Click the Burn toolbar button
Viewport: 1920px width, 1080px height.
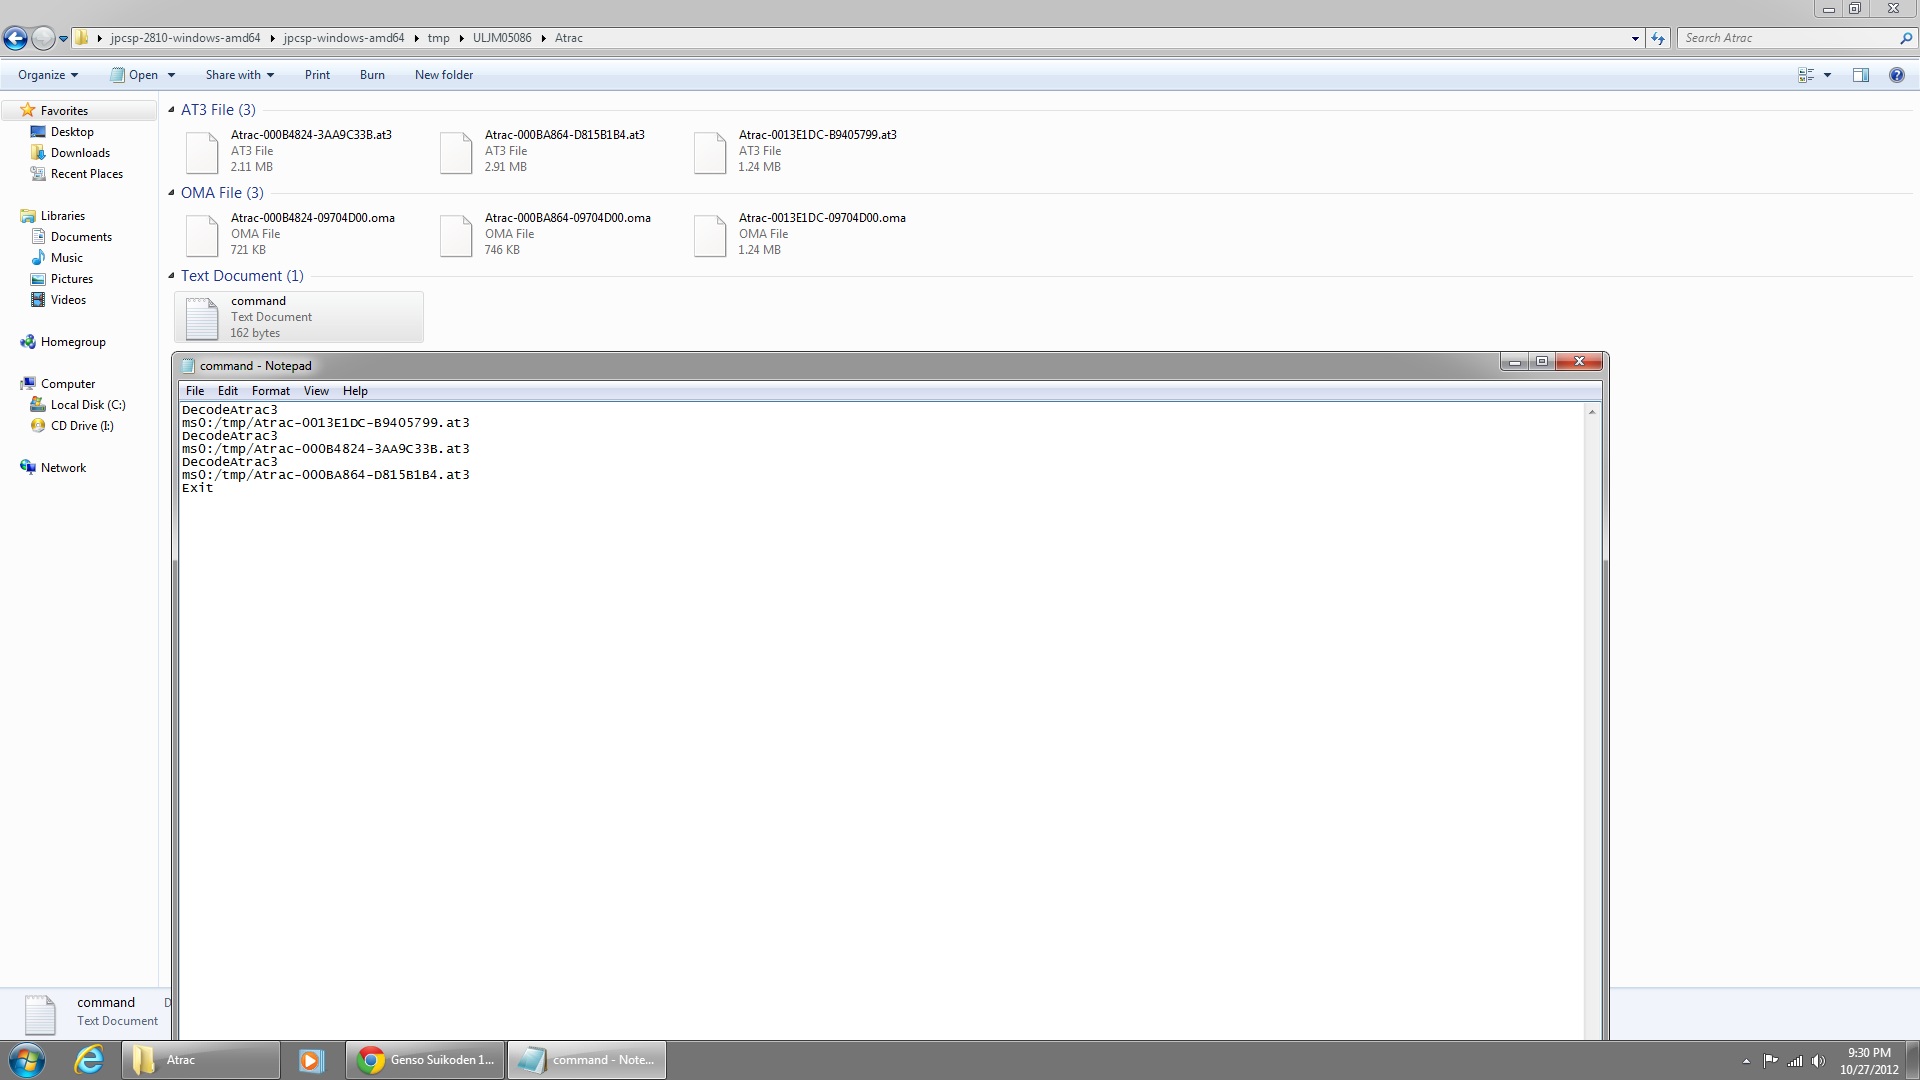tap(372, 75)
